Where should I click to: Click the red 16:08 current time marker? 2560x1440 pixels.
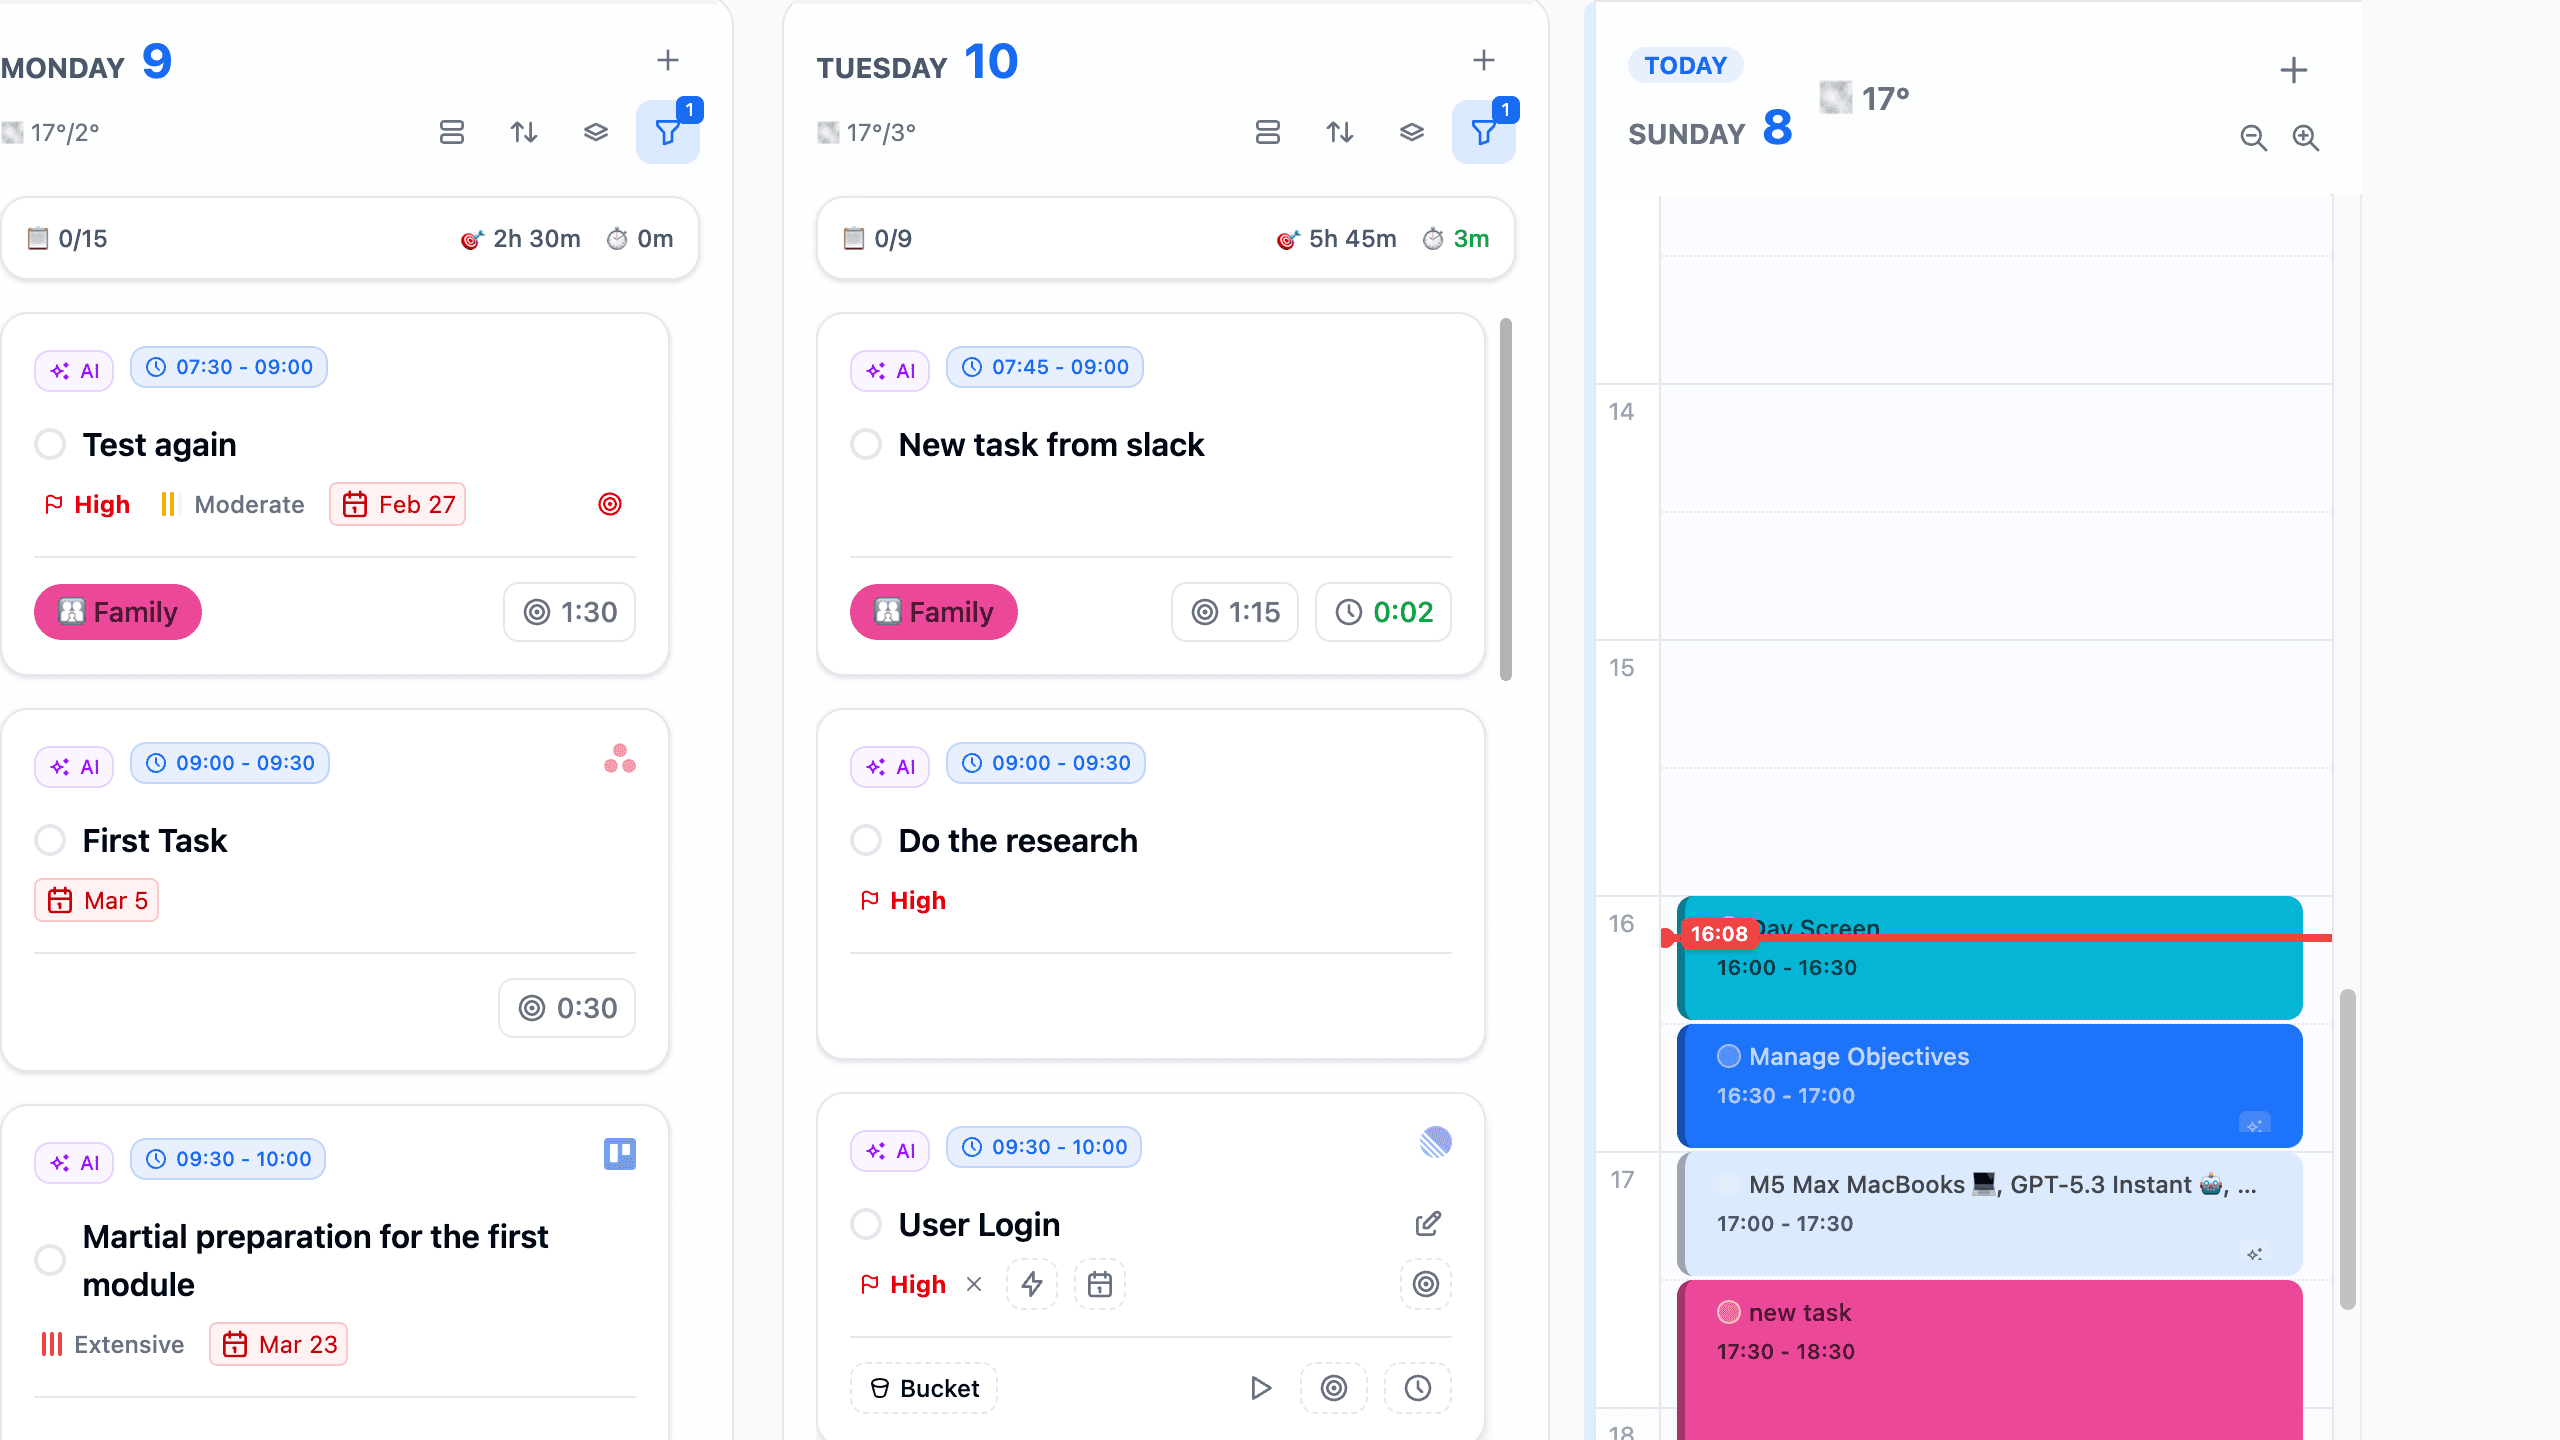point(1718,934)
